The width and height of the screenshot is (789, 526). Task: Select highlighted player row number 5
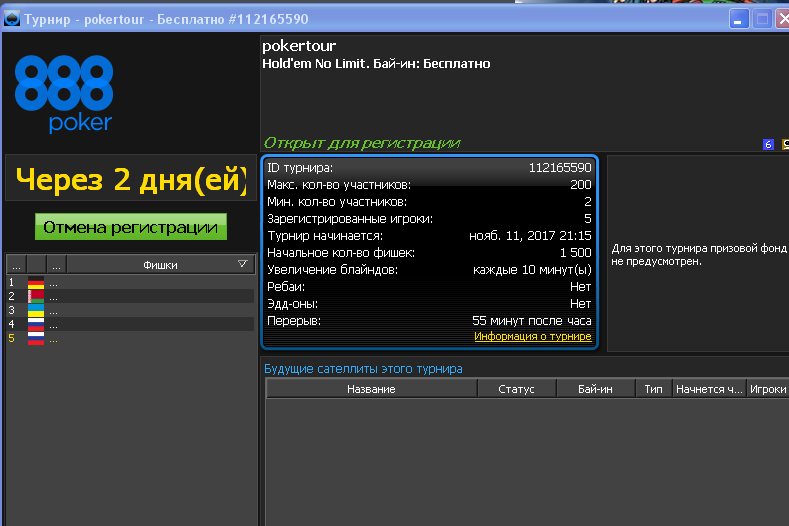pos(130,339)
